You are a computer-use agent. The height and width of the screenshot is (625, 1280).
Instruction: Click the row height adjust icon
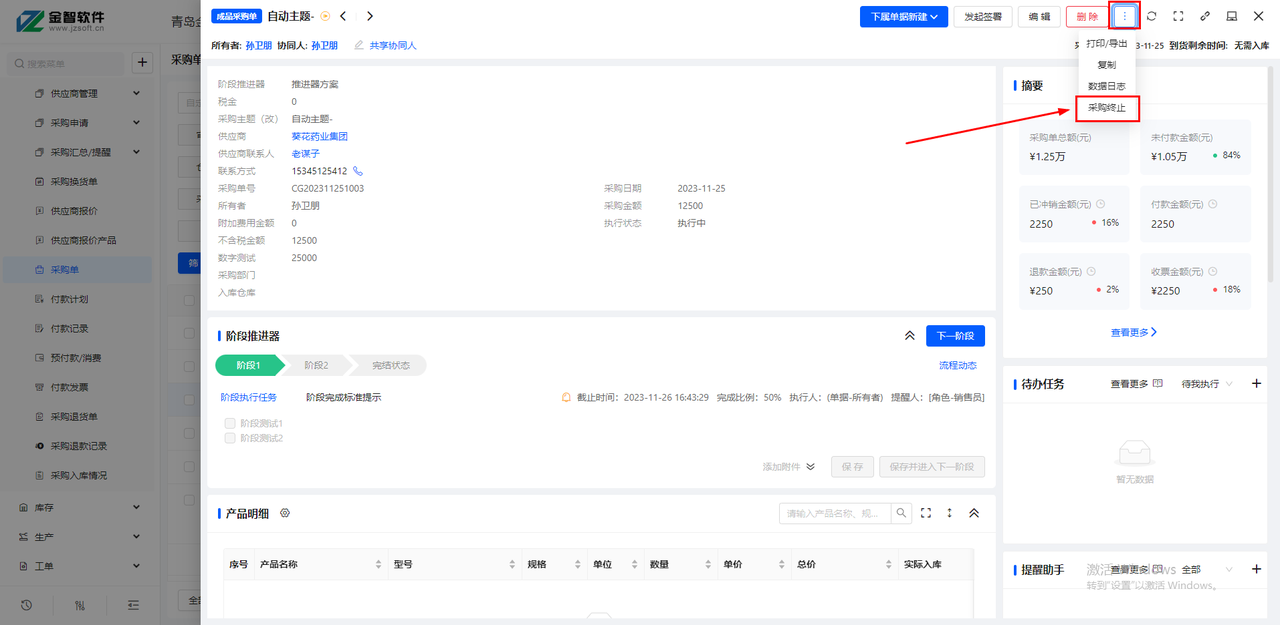pyautogui.click(x=950, y=513)
